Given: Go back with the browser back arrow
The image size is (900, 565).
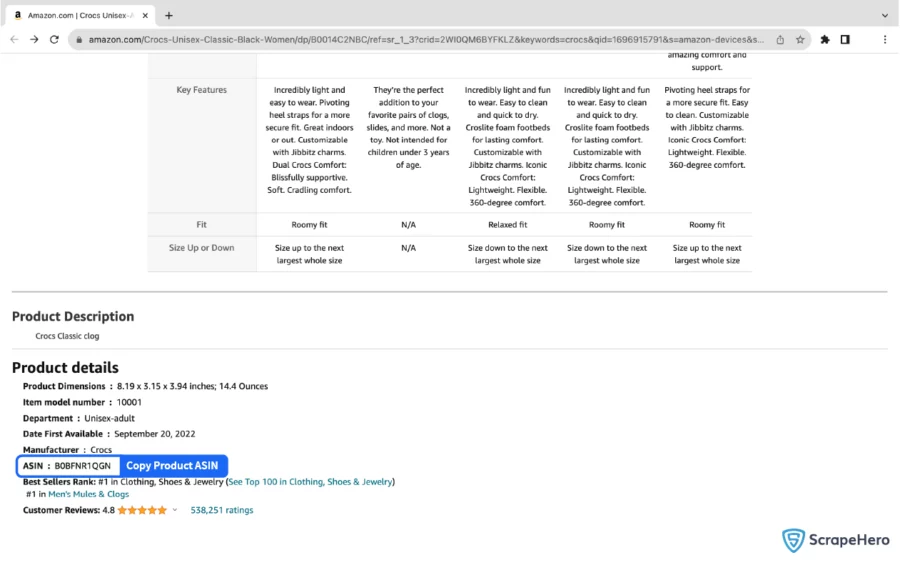Looking at the screenshot, I should [x=14, y=40].
